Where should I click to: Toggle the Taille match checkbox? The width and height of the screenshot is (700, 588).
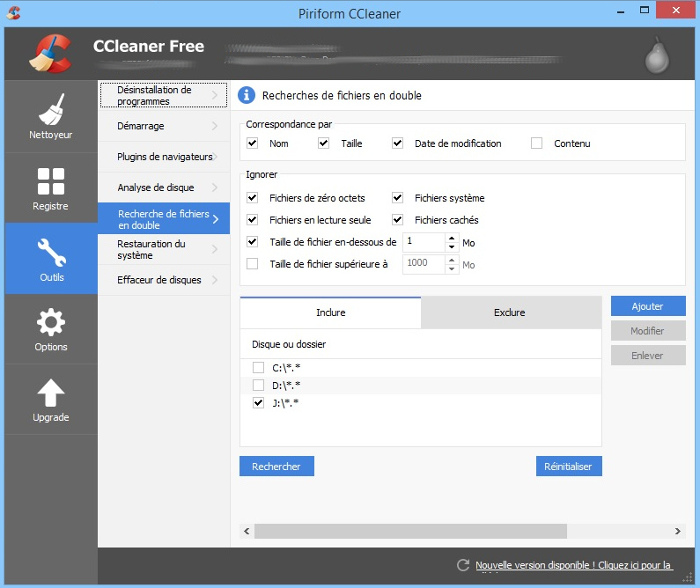pos(324,143)
